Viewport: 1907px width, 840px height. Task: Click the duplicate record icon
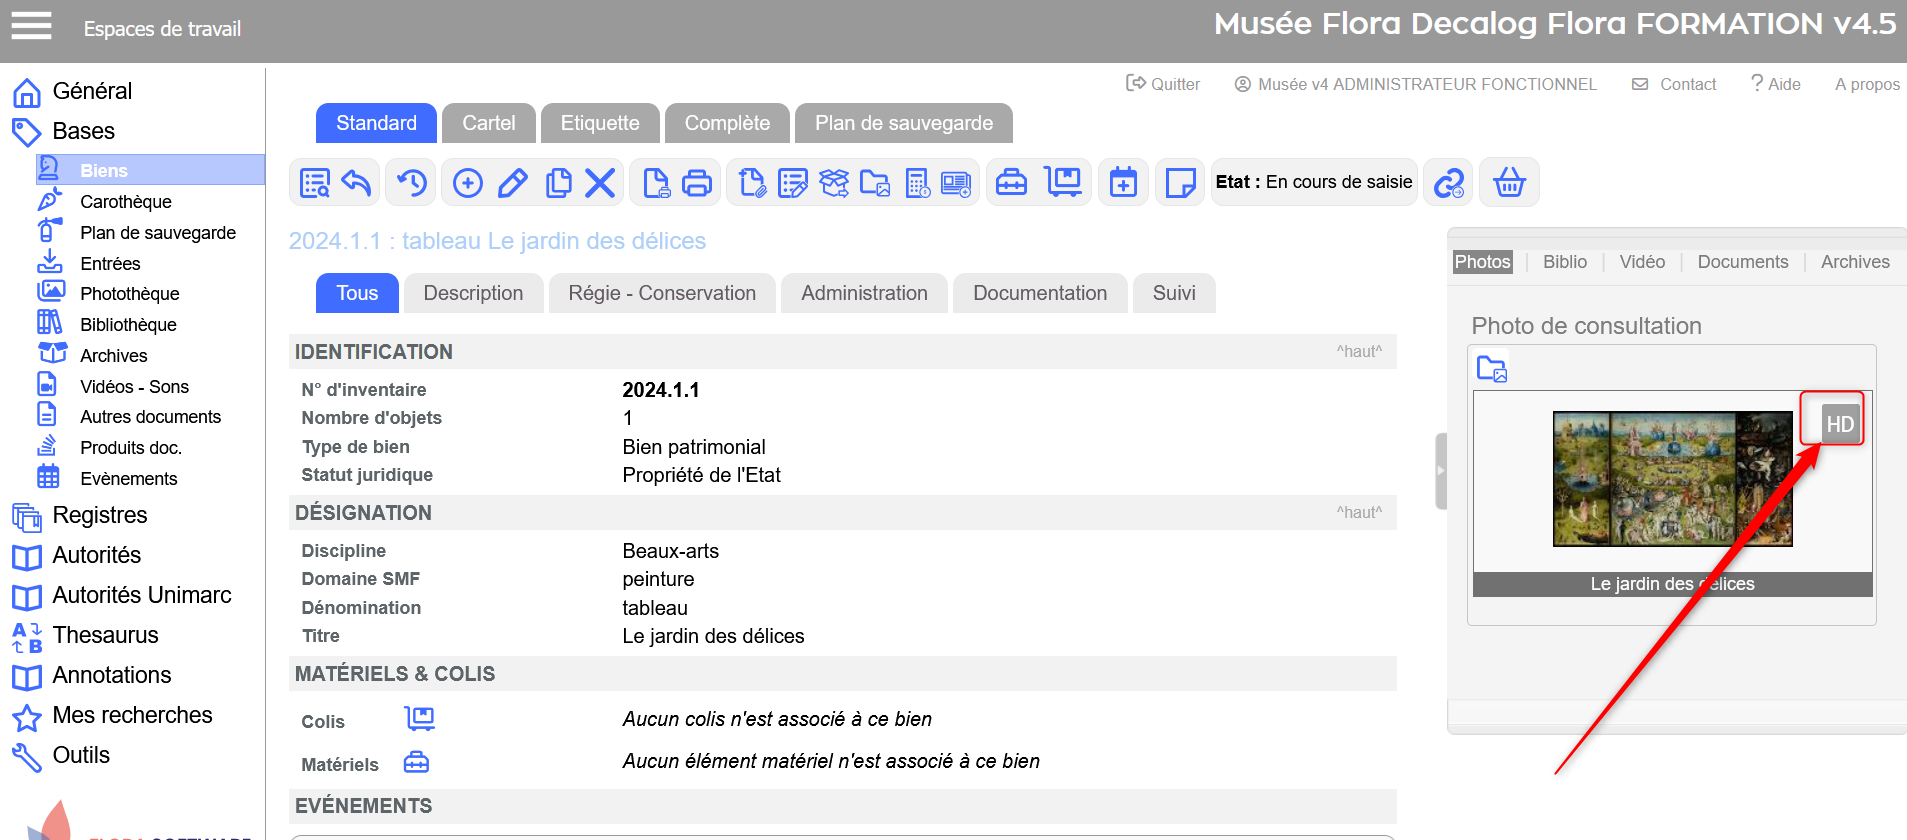pos(558,182)
